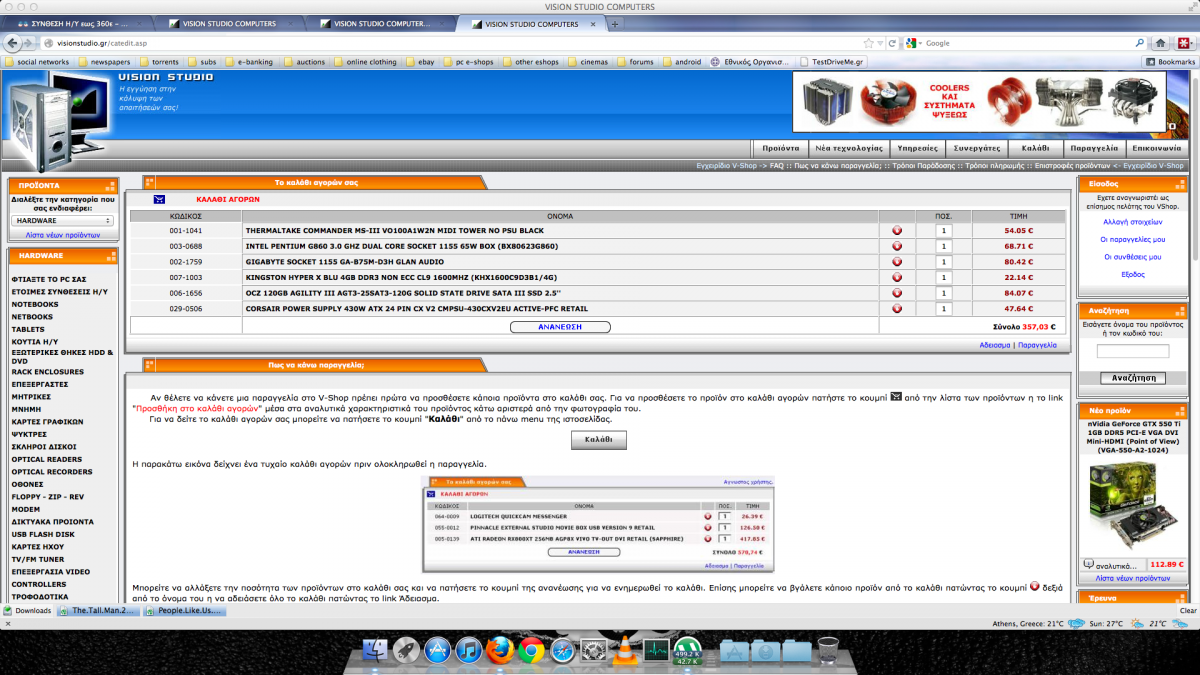The image size is (1200, 675).
Task: Click the Αναζήτηση search button
Action: (x=1133, y=378)
